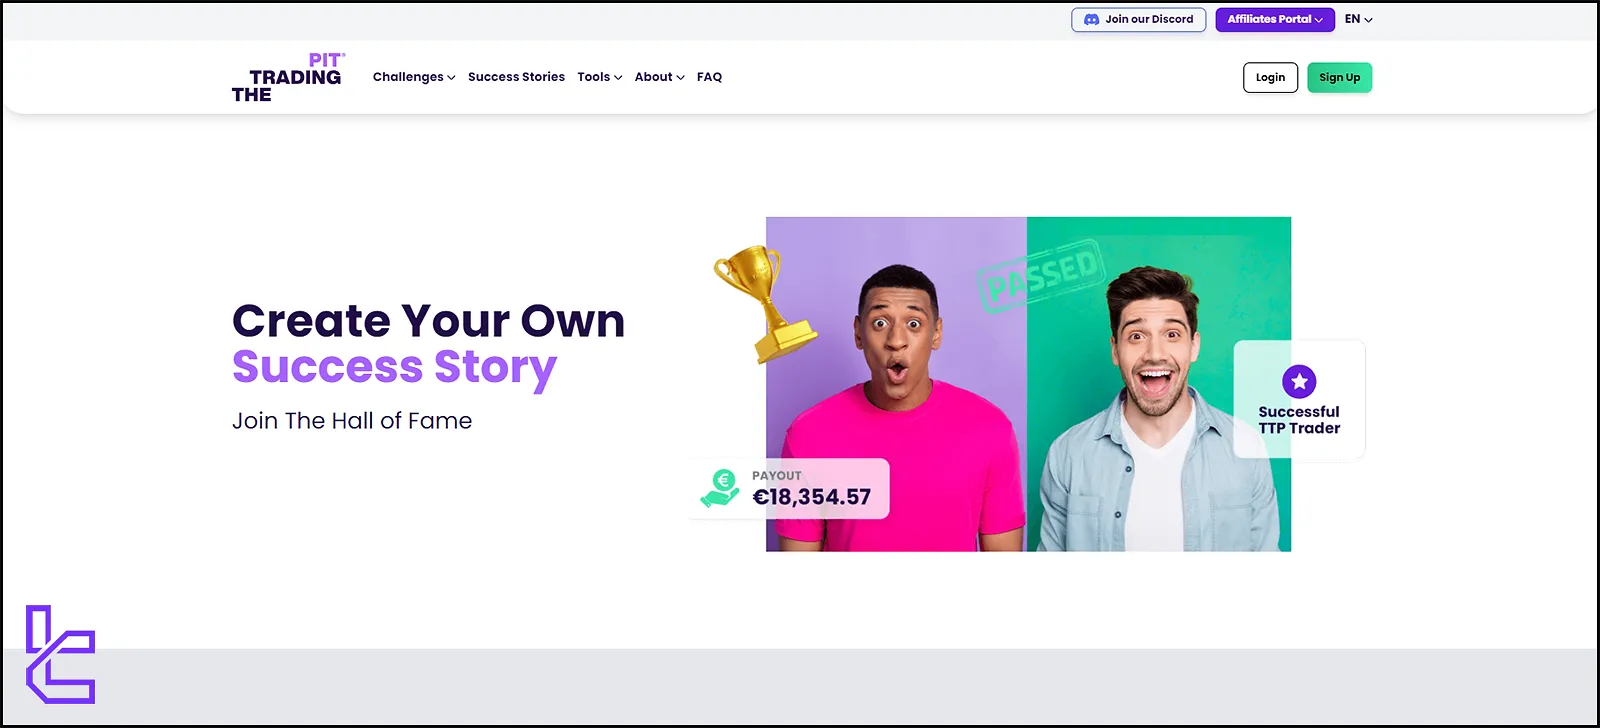Click the €18,354.57 payout card

(789, 488)
